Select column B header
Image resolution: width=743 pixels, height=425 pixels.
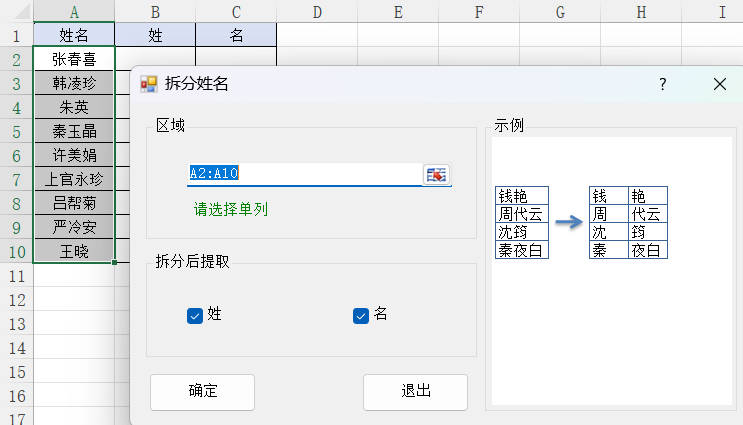point(155,12)
